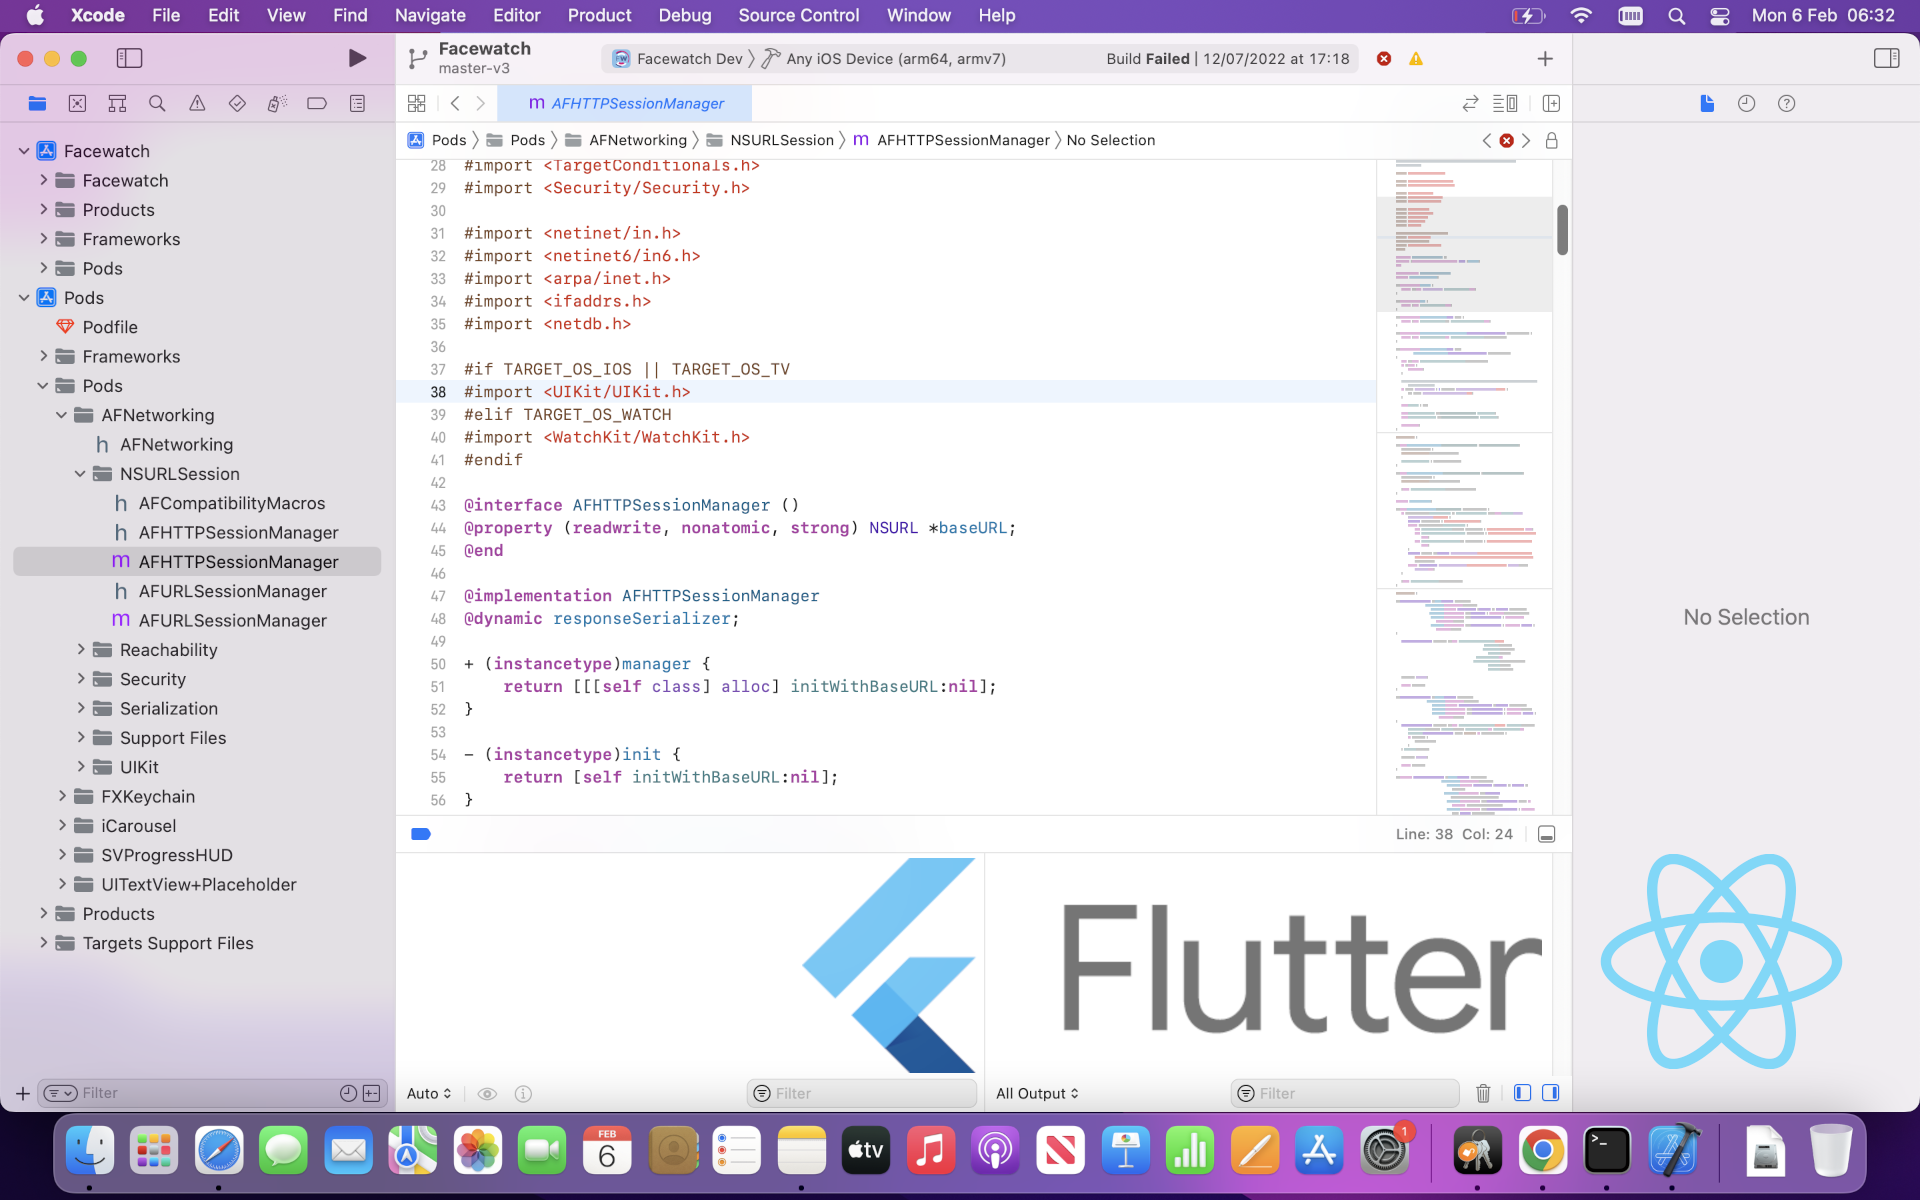Viewport: 1920px width, 1200px height.
Task: Toggle the variables view pane
Action: [x=1522, y=1093]
